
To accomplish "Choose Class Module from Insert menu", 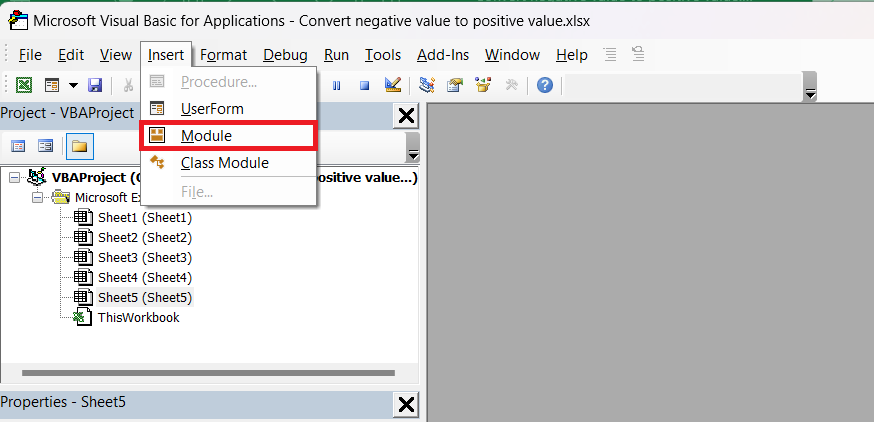I will 229,163.
